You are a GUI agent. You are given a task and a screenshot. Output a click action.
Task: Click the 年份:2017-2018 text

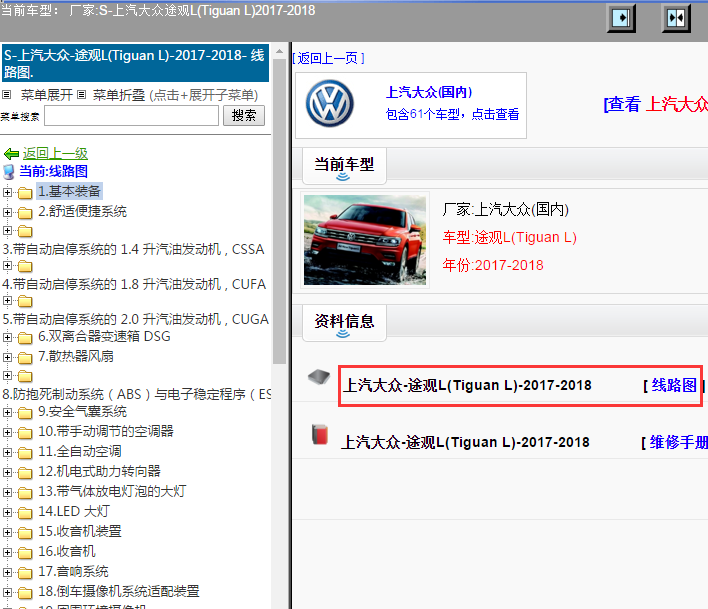(x=493, y=265)
